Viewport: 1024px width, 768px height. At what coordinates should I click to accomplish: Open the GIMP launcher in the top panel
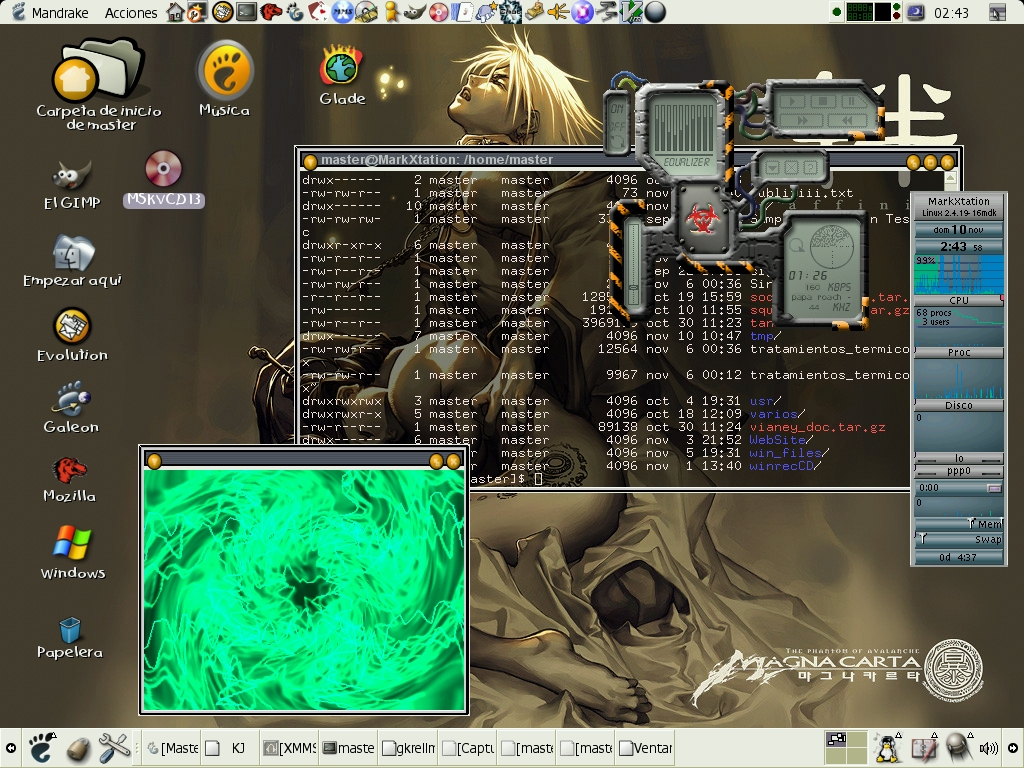tap(414, 12)
